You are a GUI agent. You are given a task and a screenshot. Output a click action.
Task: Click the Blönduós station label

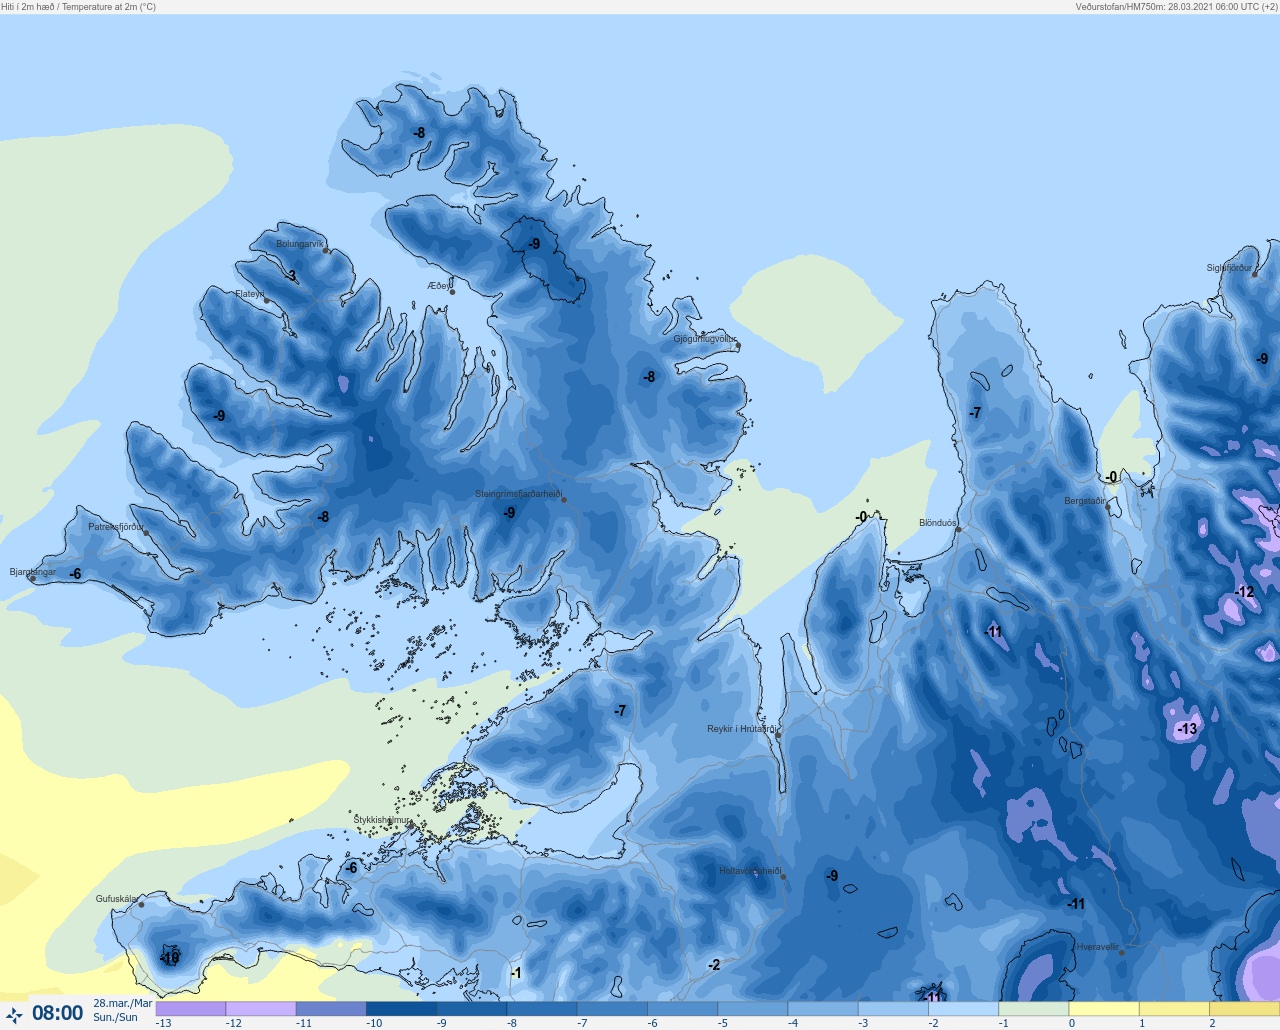tap(938, 523)
